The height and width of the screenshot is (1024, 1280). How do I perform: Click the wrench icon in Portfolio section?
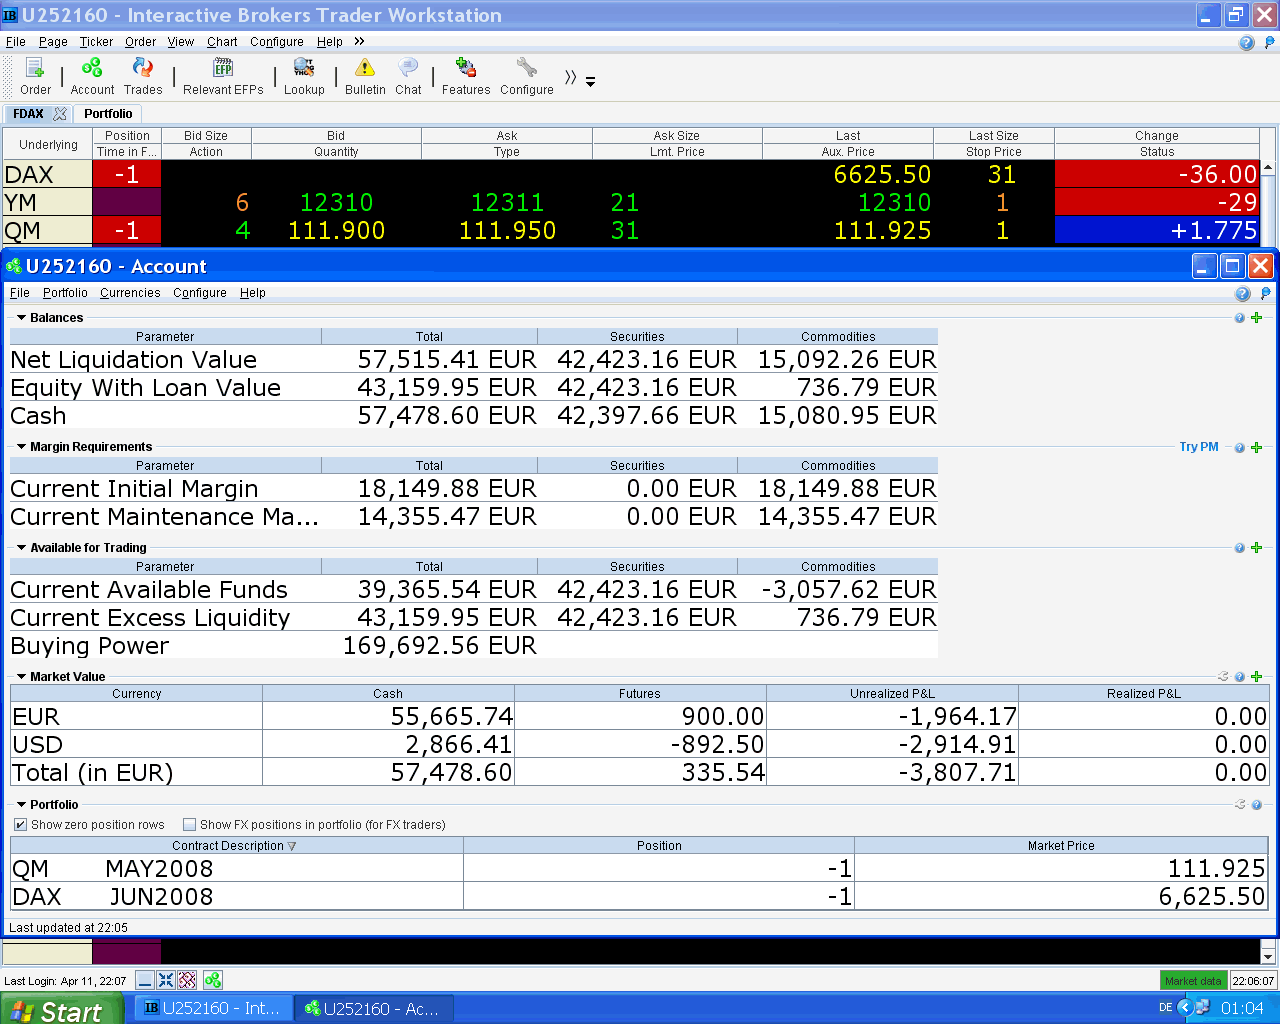[1240, 804]
